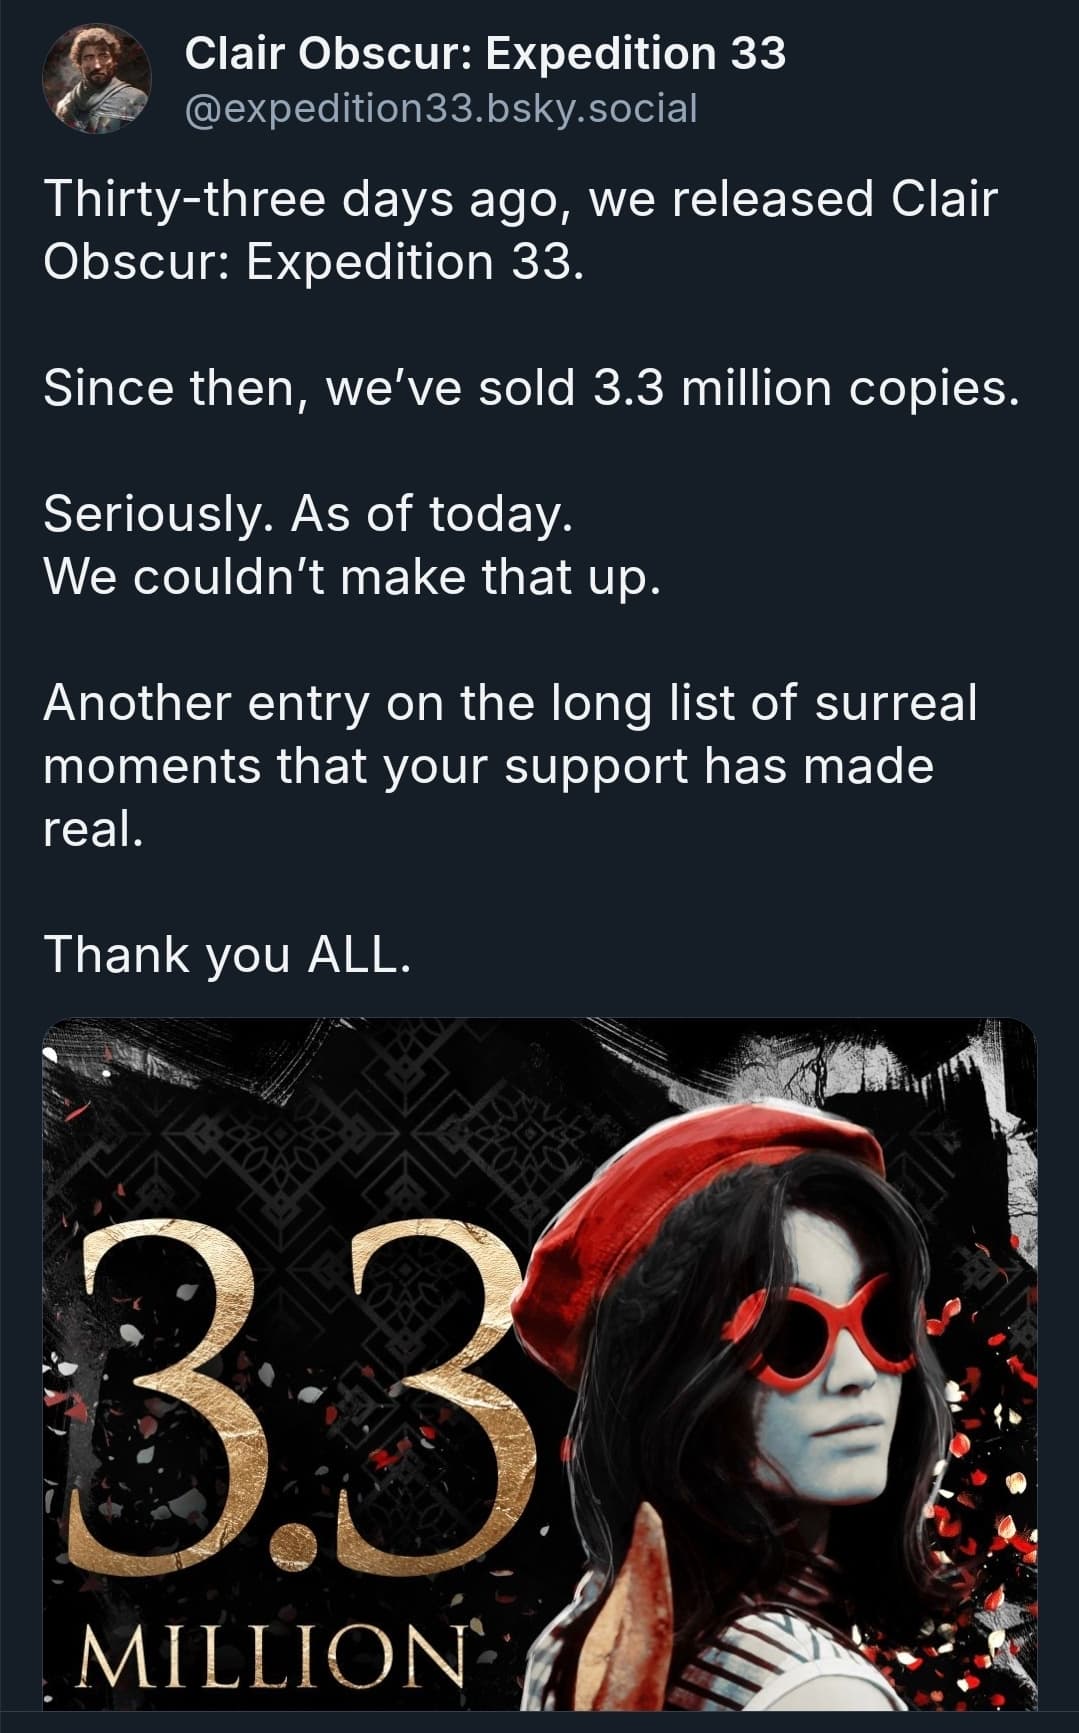Screen dimensions: 1079x1733
Task: Click the "Thirty-three days ago" line
Action: pyautogui.click(x=520, y=199)
